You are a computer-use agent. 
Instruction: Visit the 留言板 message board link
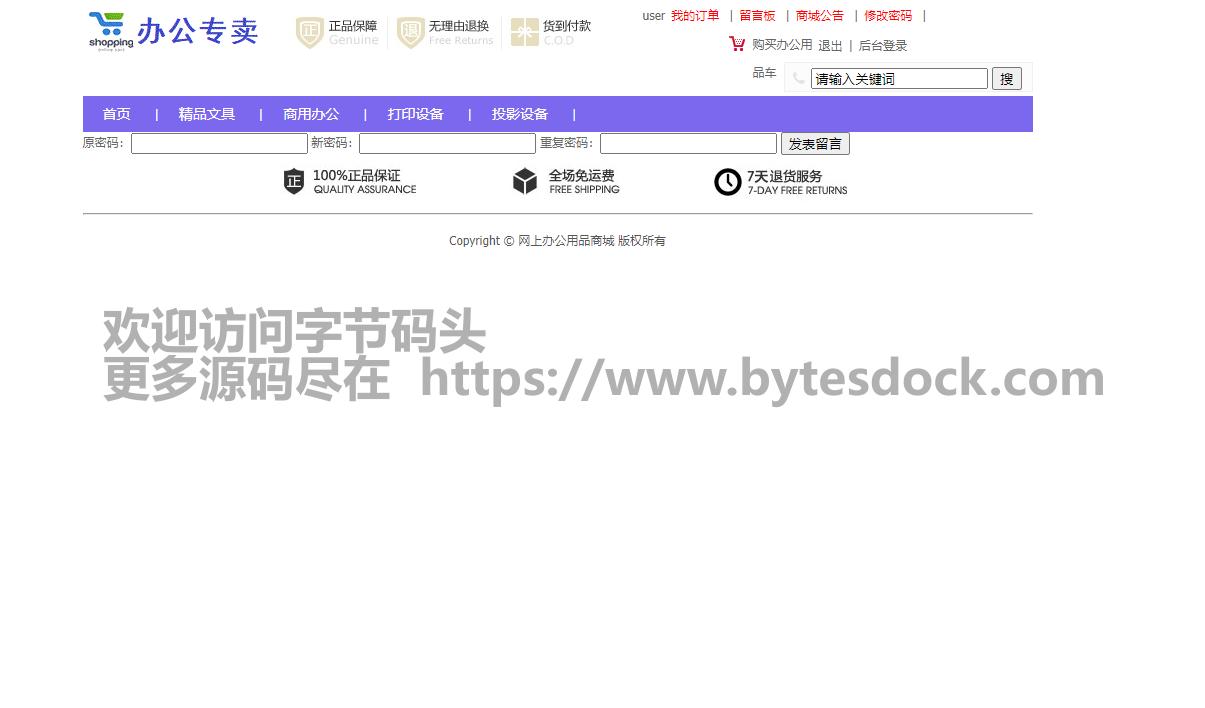pyautogui.click(x=757, y=16)
